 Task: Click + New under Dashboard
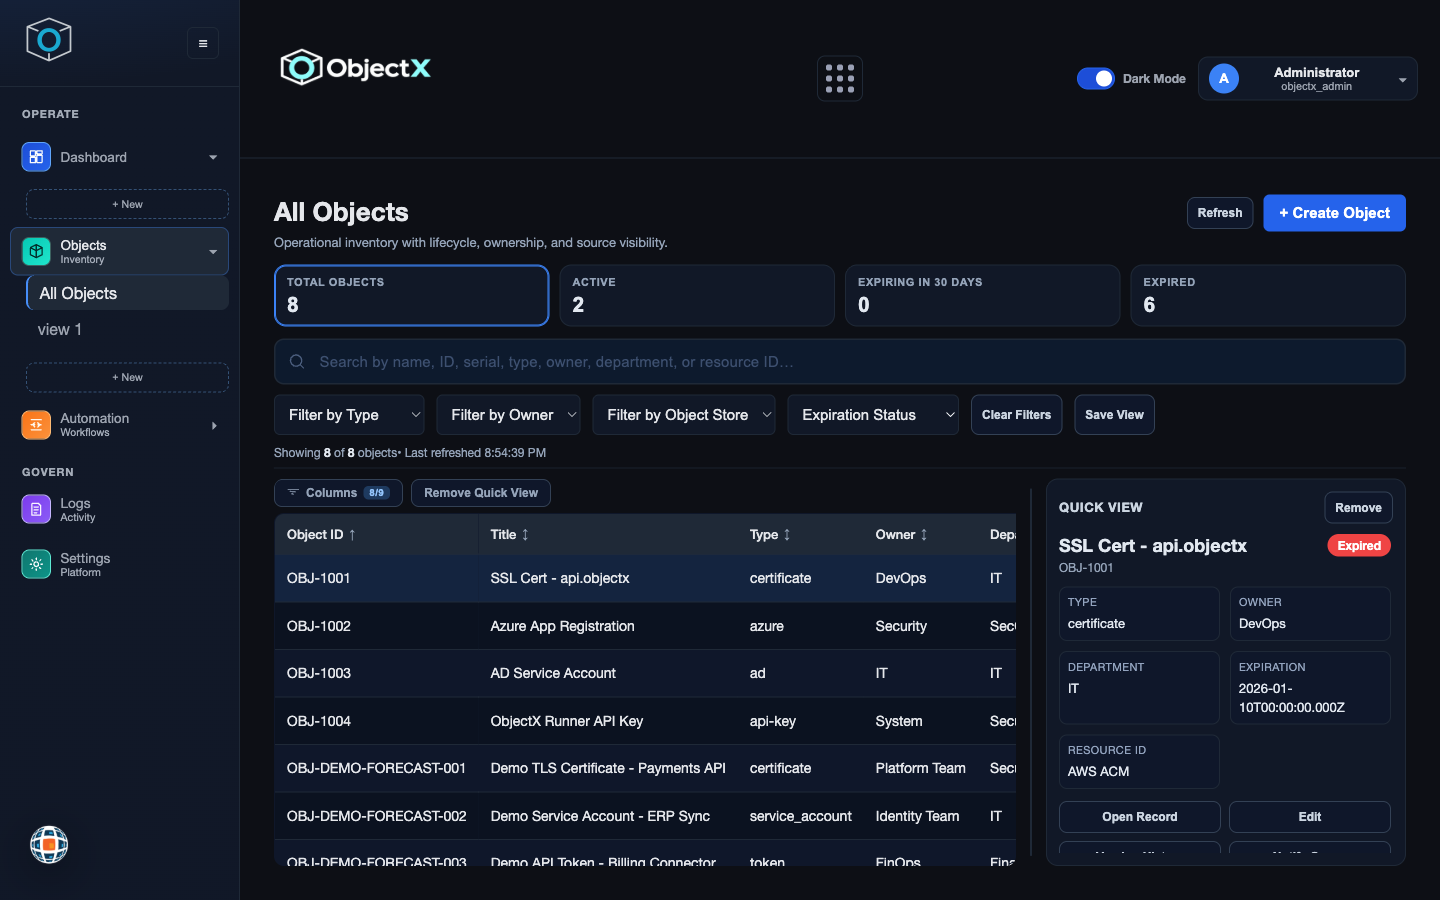[x=127, y=204]
